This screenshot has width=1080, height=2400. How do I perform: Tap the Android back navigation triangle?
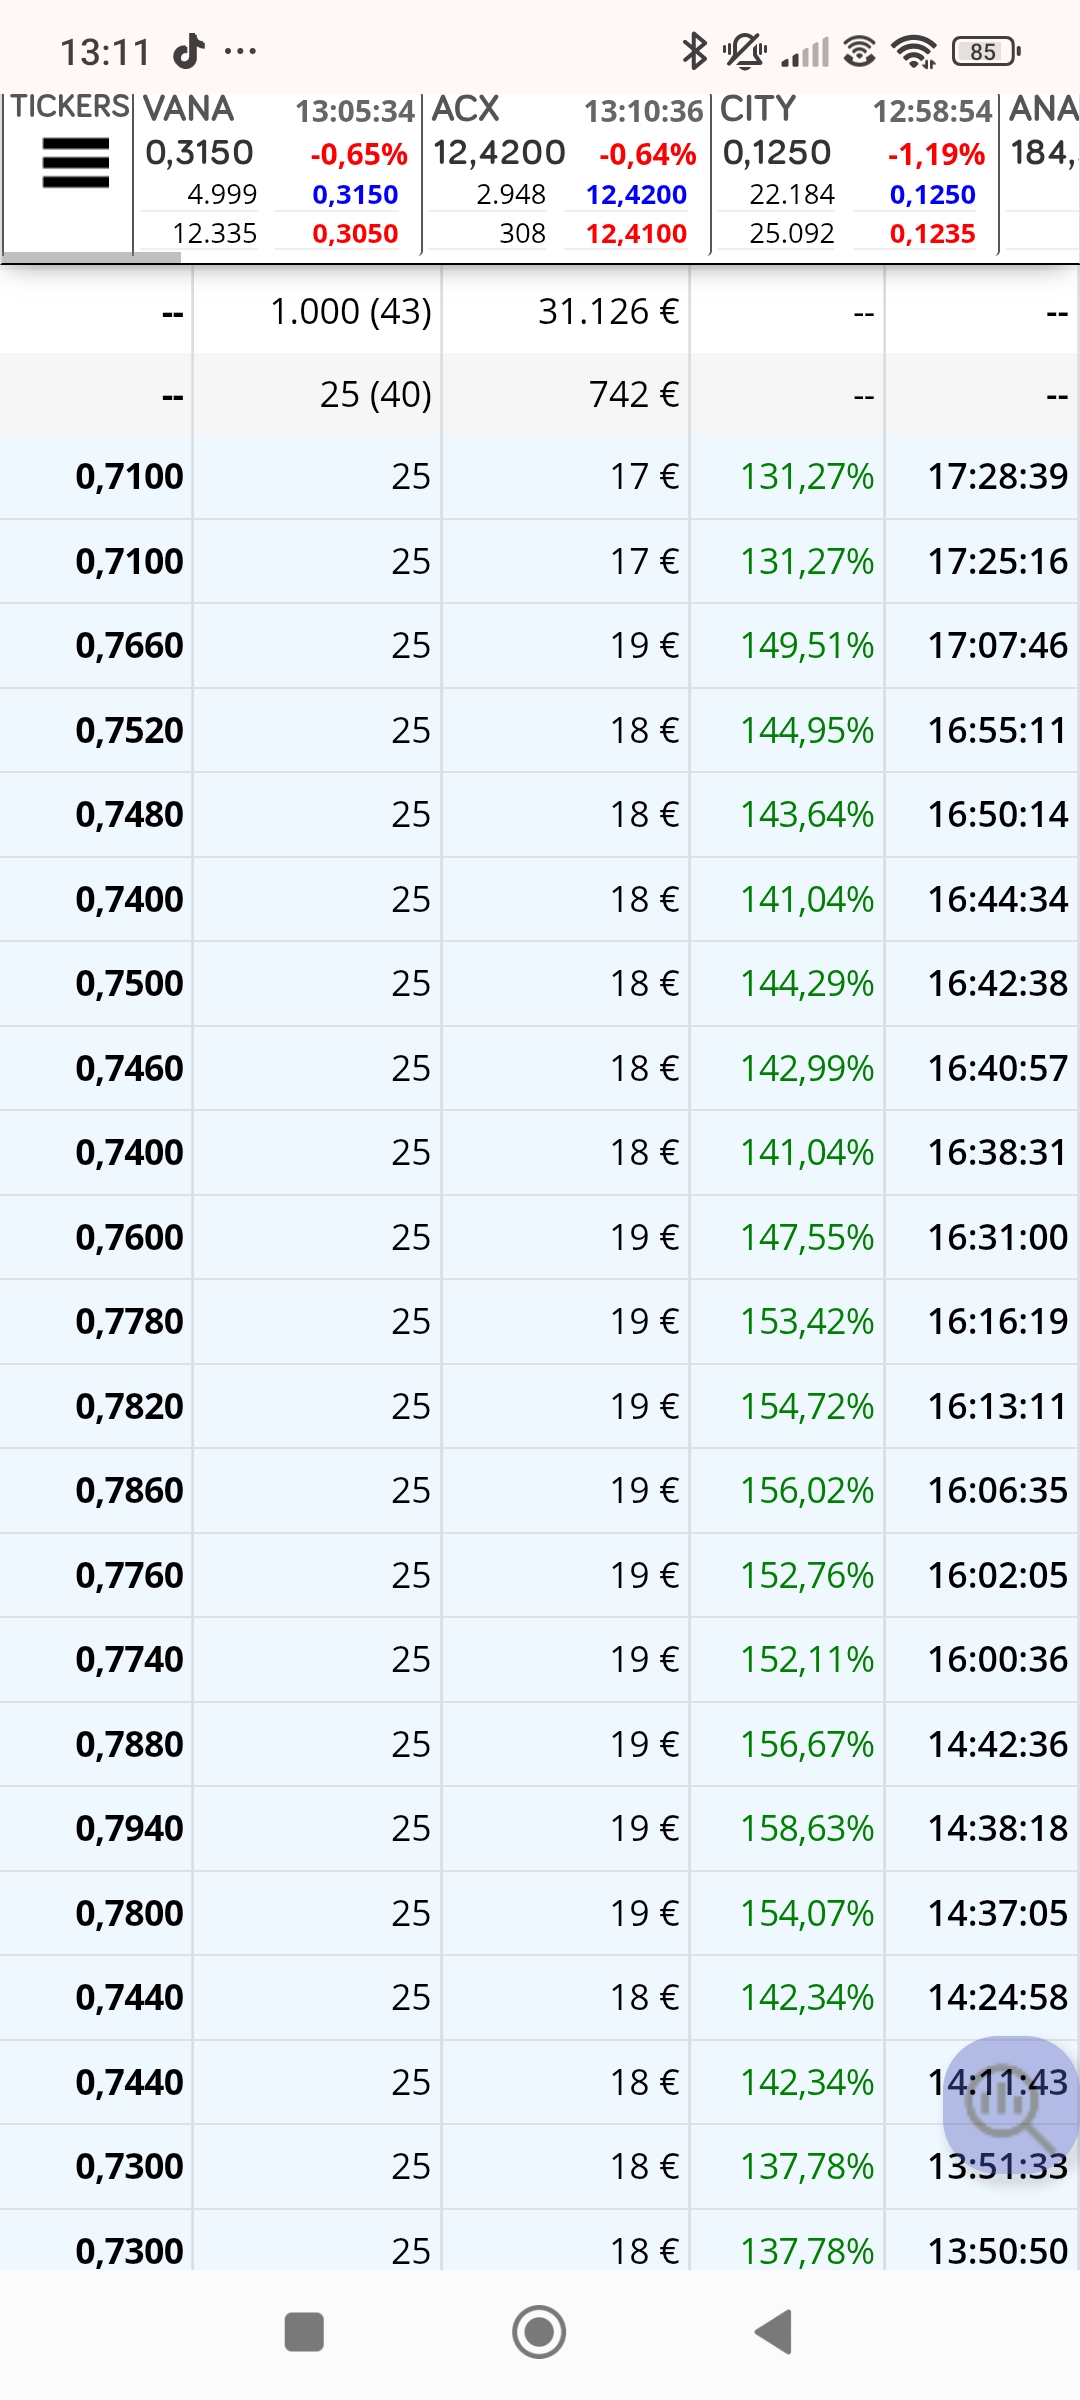click(774, 2332)
